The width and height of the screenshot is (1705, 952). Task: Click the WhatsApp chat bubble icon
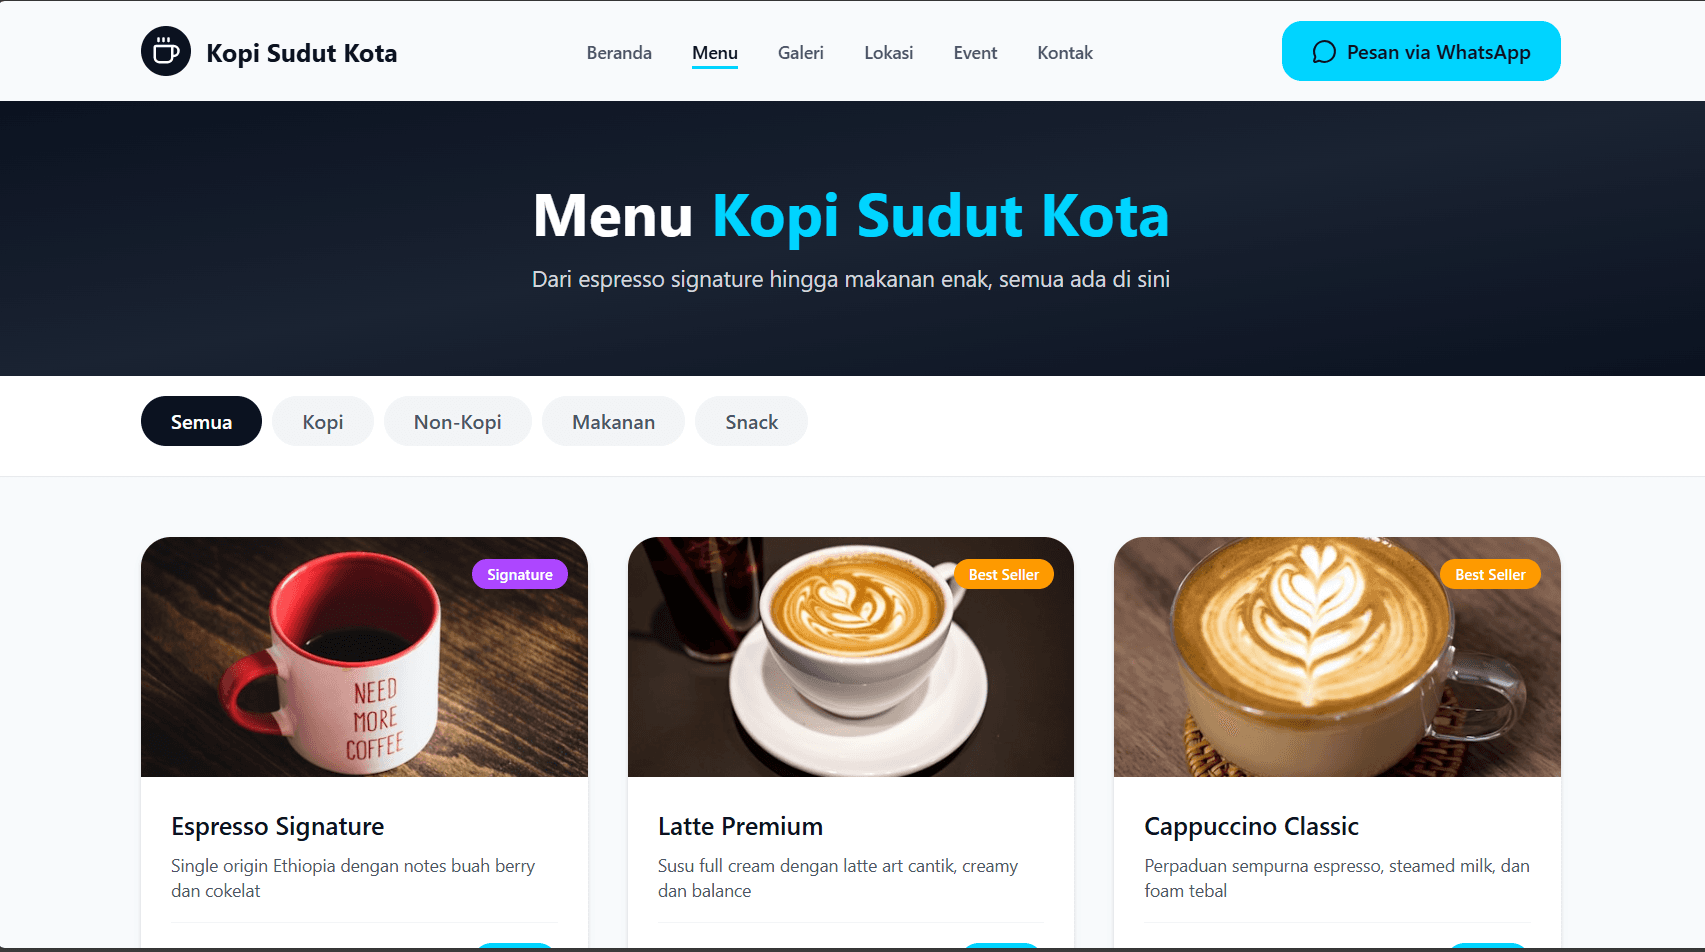[1324, 52]
